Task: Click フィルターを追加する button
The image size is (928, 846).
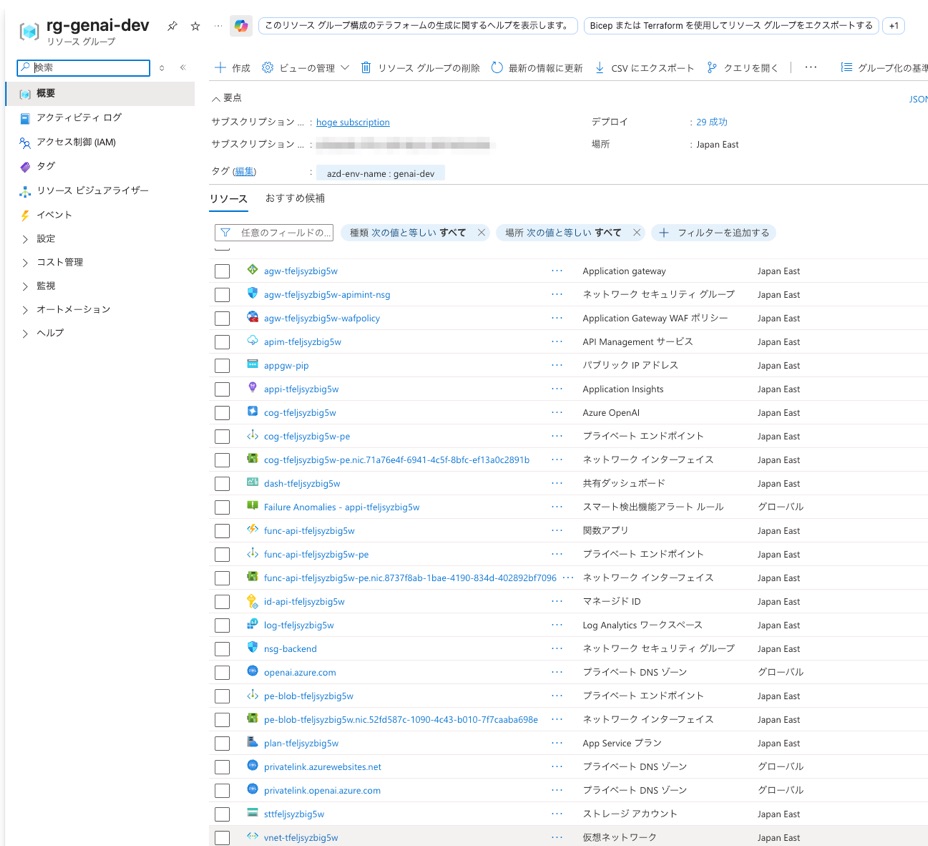Action: pos(714,233)
